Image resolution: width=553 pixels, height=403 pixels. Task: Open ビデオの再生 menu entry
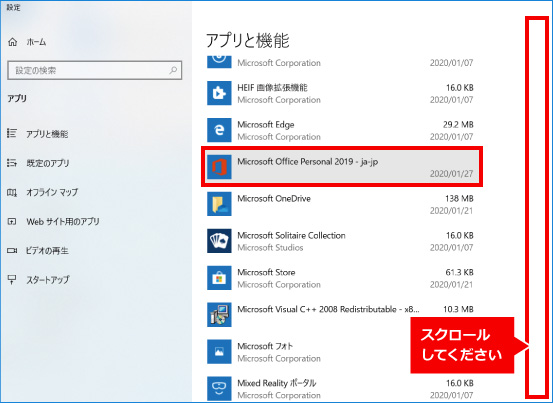(x=47, y=251)
